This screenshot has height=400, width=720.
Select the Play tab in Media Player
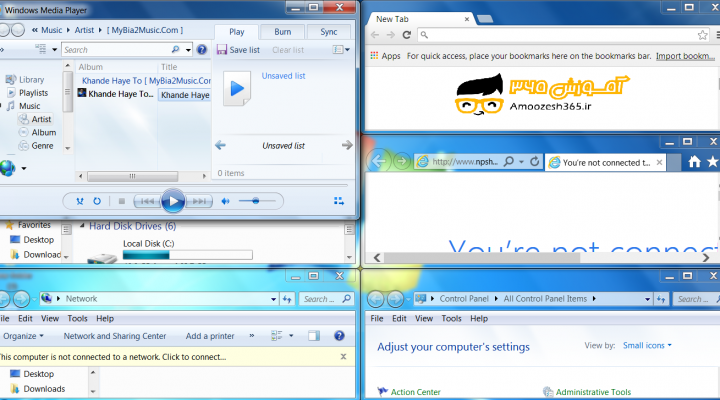236,32
